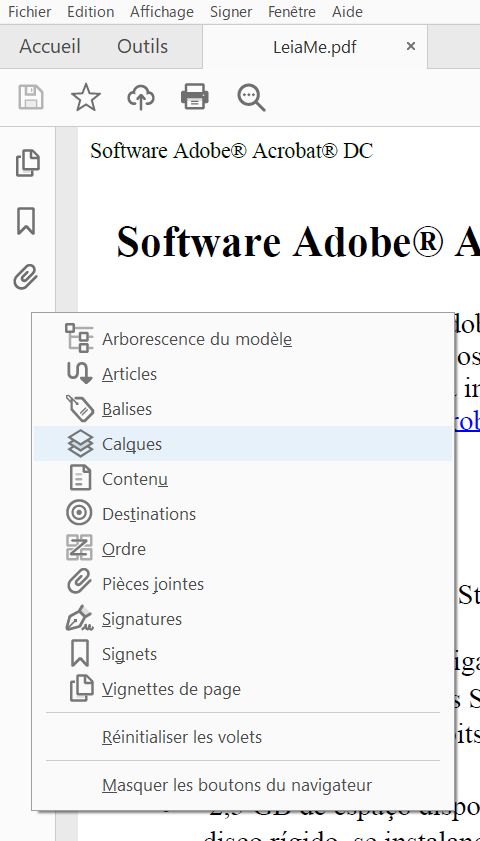Image resolution: width=480 pixels, height=841 pixels.
Task: Select the highlighted Calques entry
Action: pyautogui.click(x=243, y=444)
